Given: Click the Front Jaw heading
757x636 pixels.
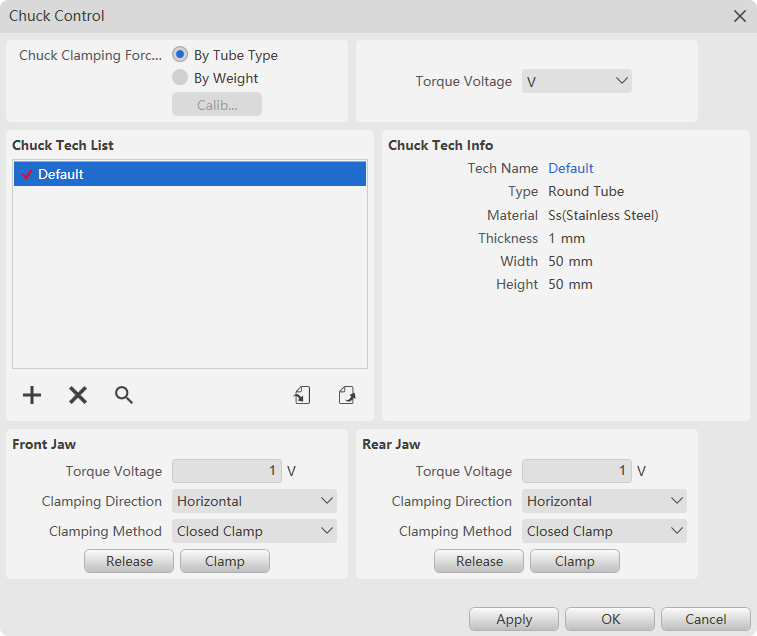Looking at the screenshot, I should (44, 444).
